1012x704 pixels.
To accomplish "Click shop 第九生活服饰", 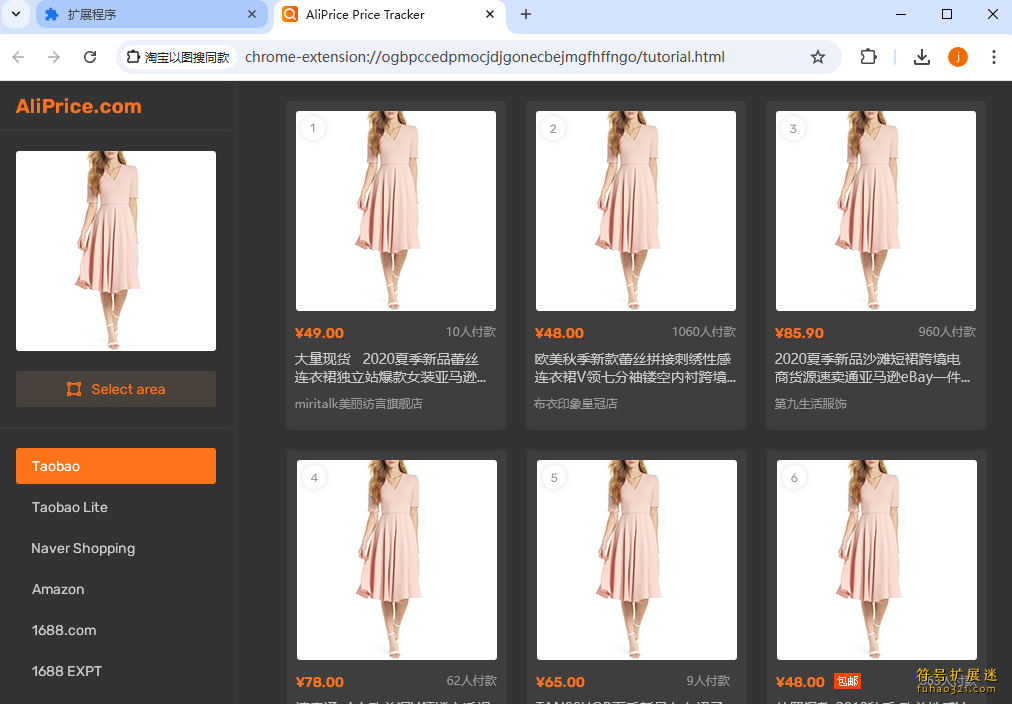I will (810, 404).
